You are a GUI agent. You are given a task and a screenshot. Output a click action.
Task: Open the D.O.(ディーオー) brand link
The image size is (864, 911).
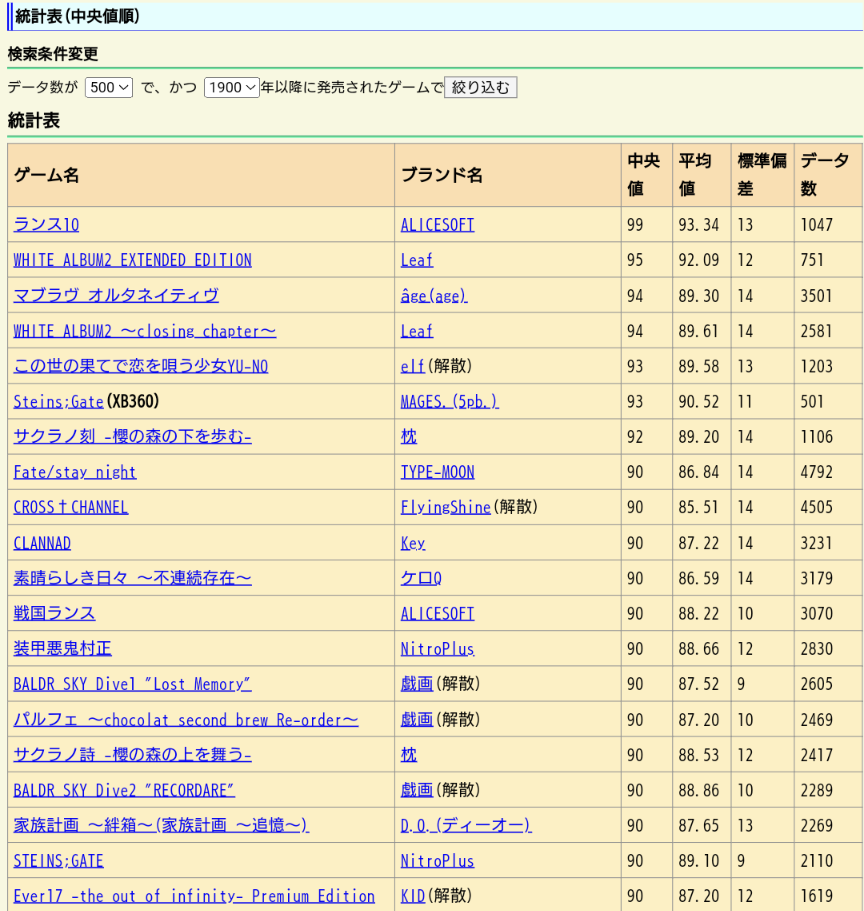coord(466,826)
